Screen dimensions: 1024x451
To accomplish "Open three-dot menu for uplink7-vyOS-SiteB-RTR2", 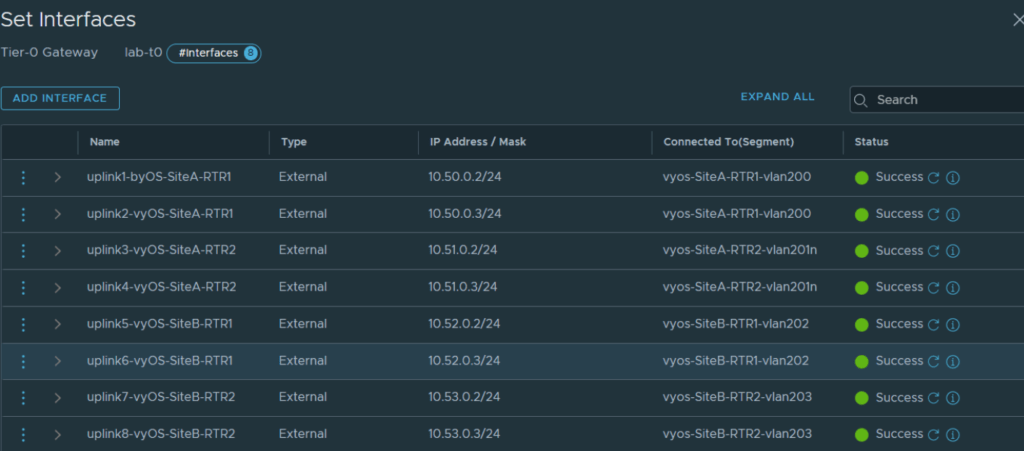I will coord(24,397).
